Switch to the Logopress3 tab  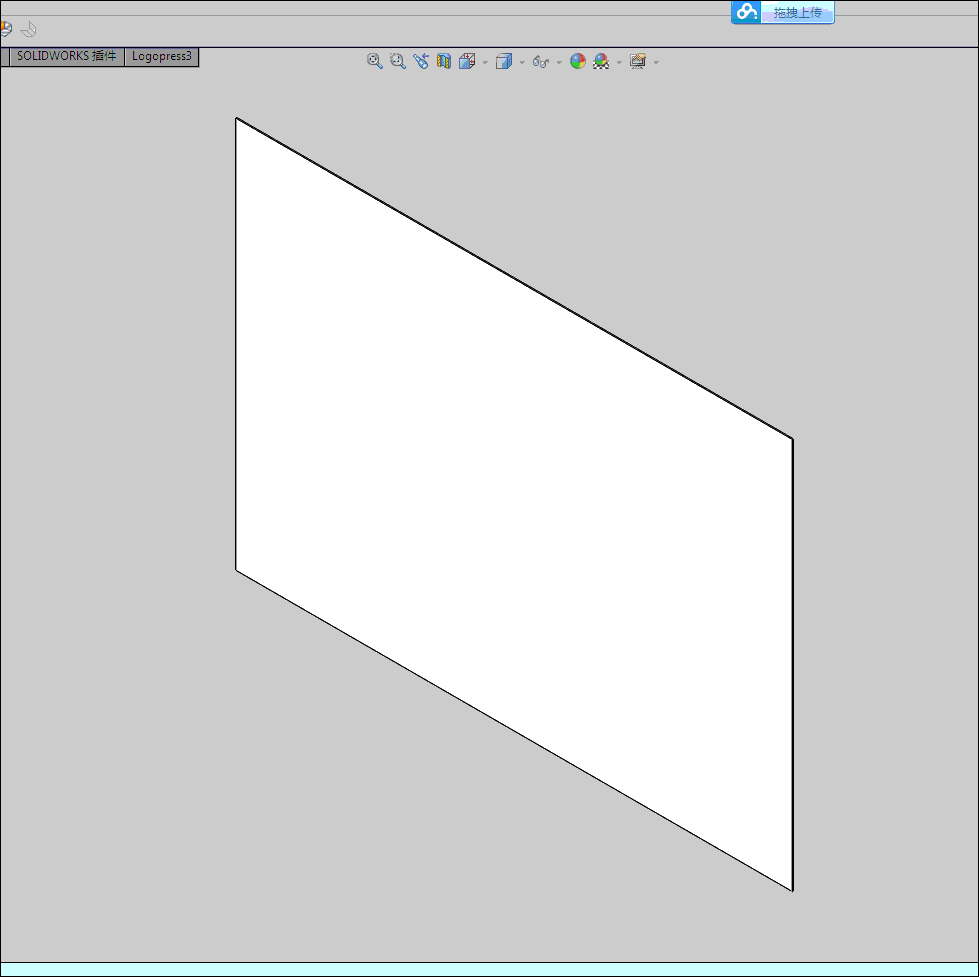click(x=162, y=56)
